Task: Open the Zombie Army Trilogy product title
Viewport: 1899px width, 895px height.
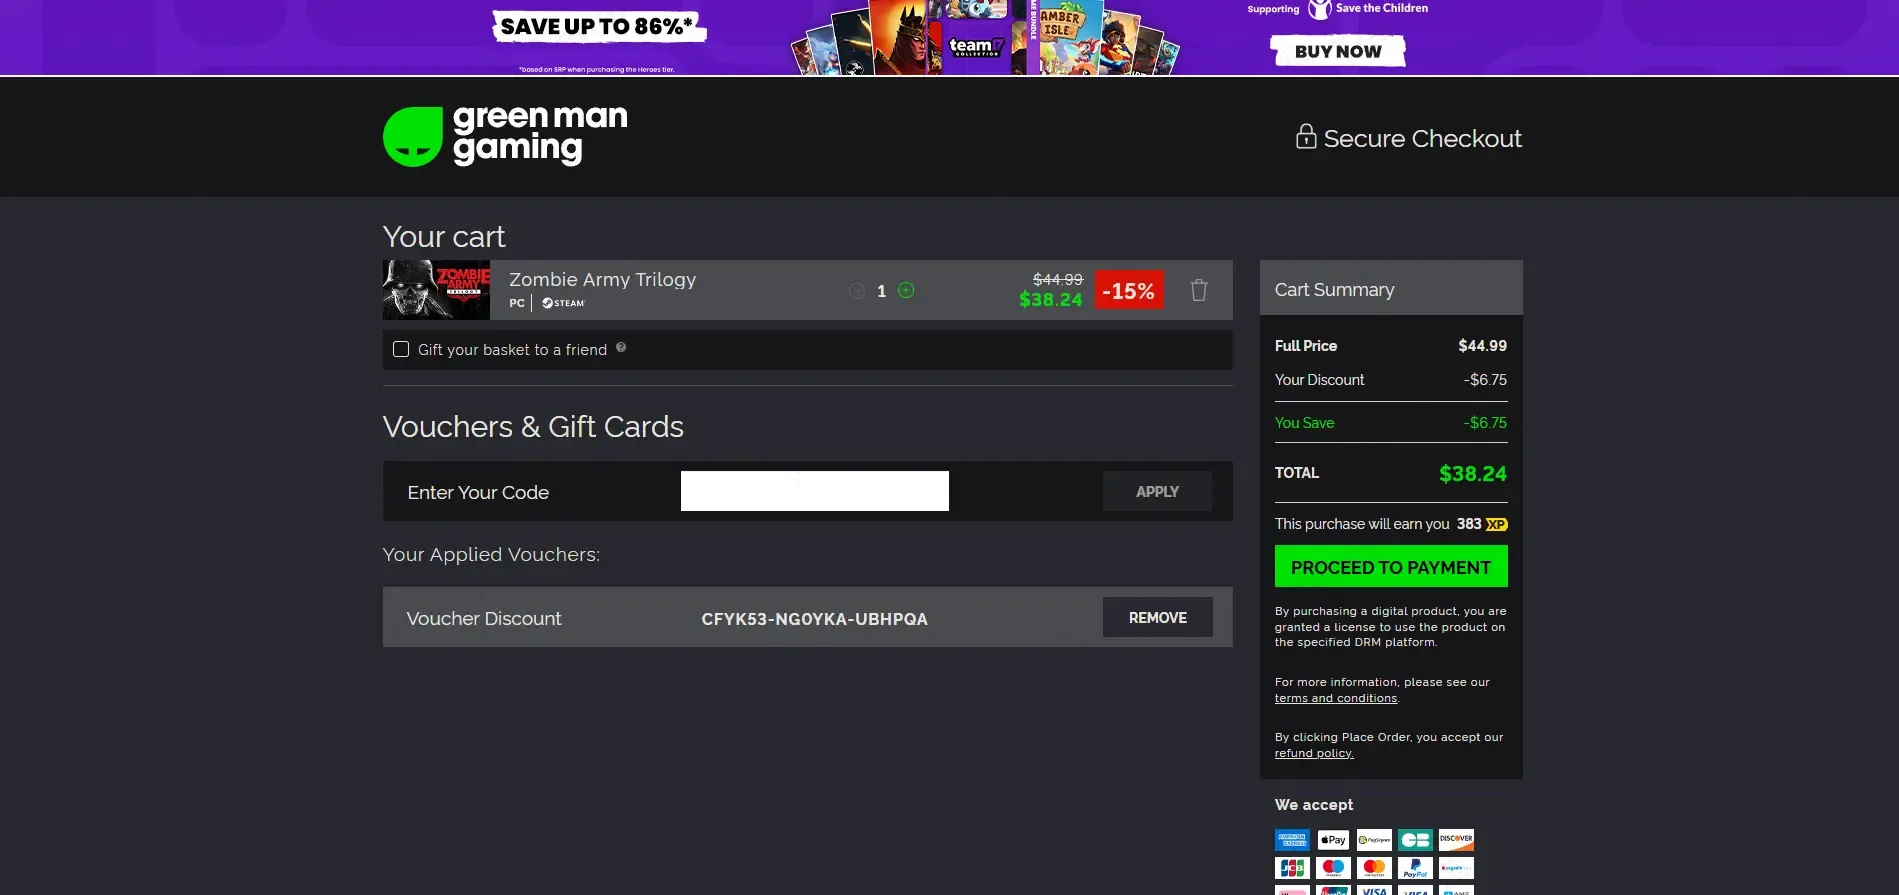Action: [602, 279]
